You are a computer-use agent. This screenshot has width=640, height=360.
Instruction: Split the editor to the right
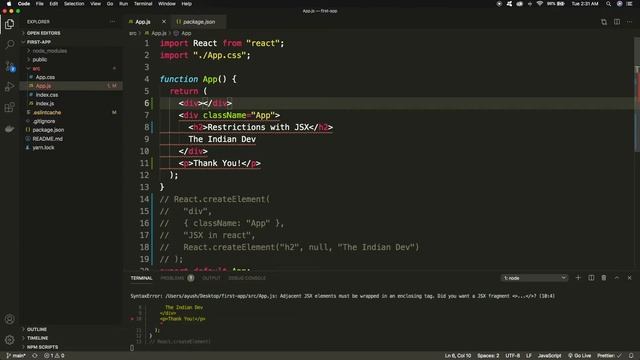coord(617,22)
